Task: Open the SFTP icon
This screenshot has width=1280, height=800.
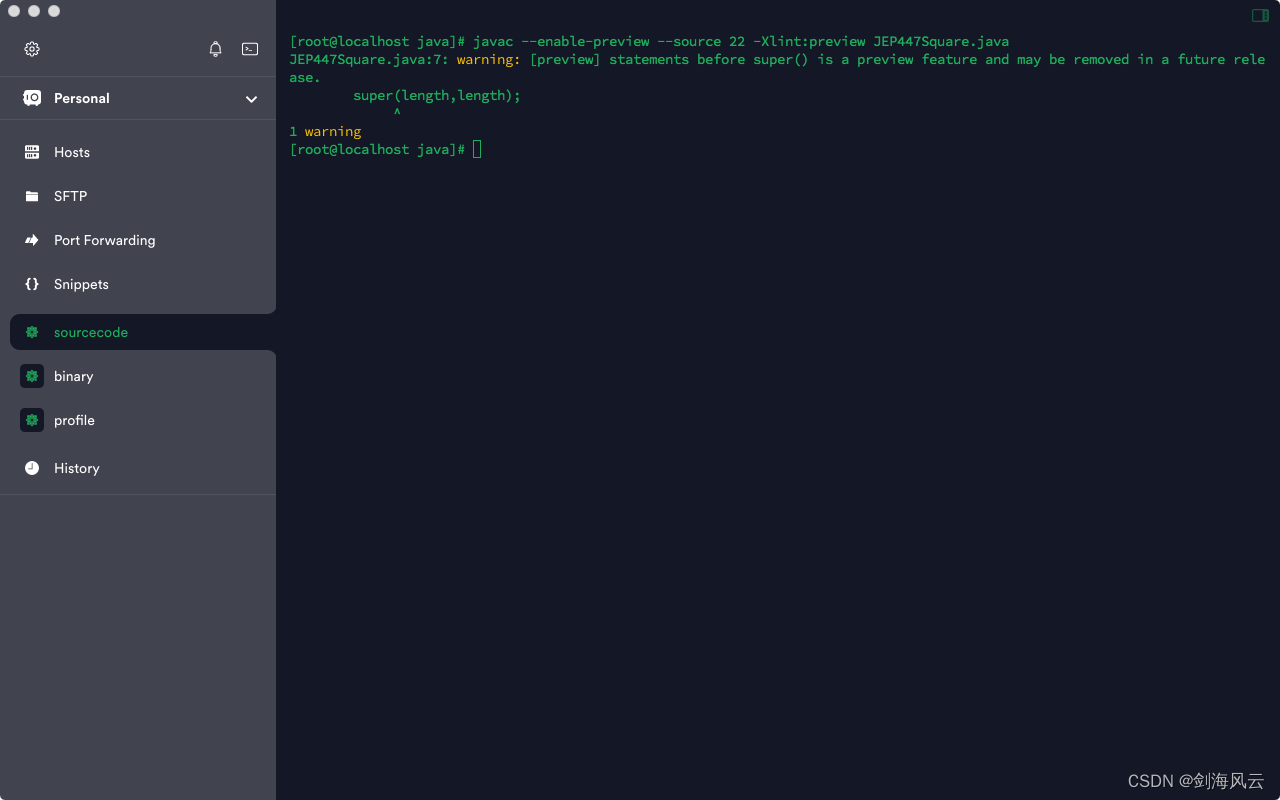Action: (31, 196)
